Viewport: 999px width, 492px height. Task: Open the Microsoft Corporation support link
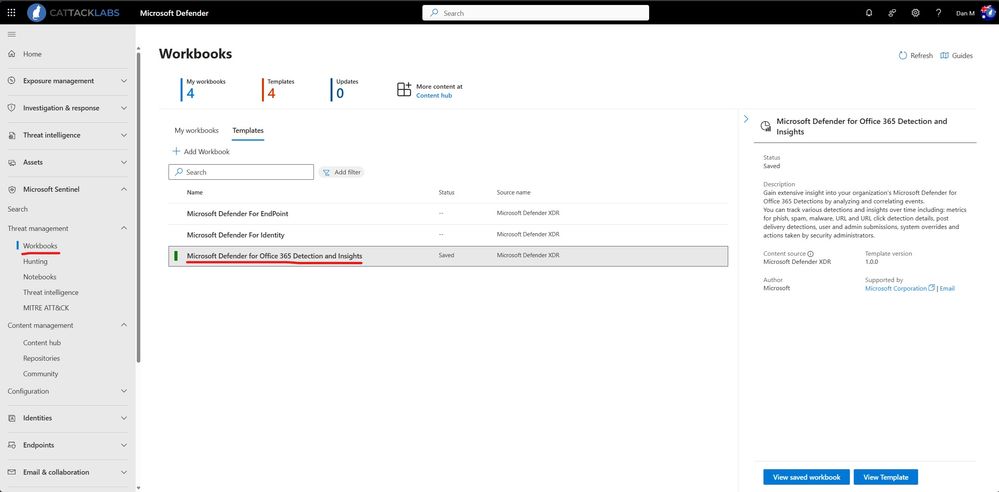click(x=896, y=288)
